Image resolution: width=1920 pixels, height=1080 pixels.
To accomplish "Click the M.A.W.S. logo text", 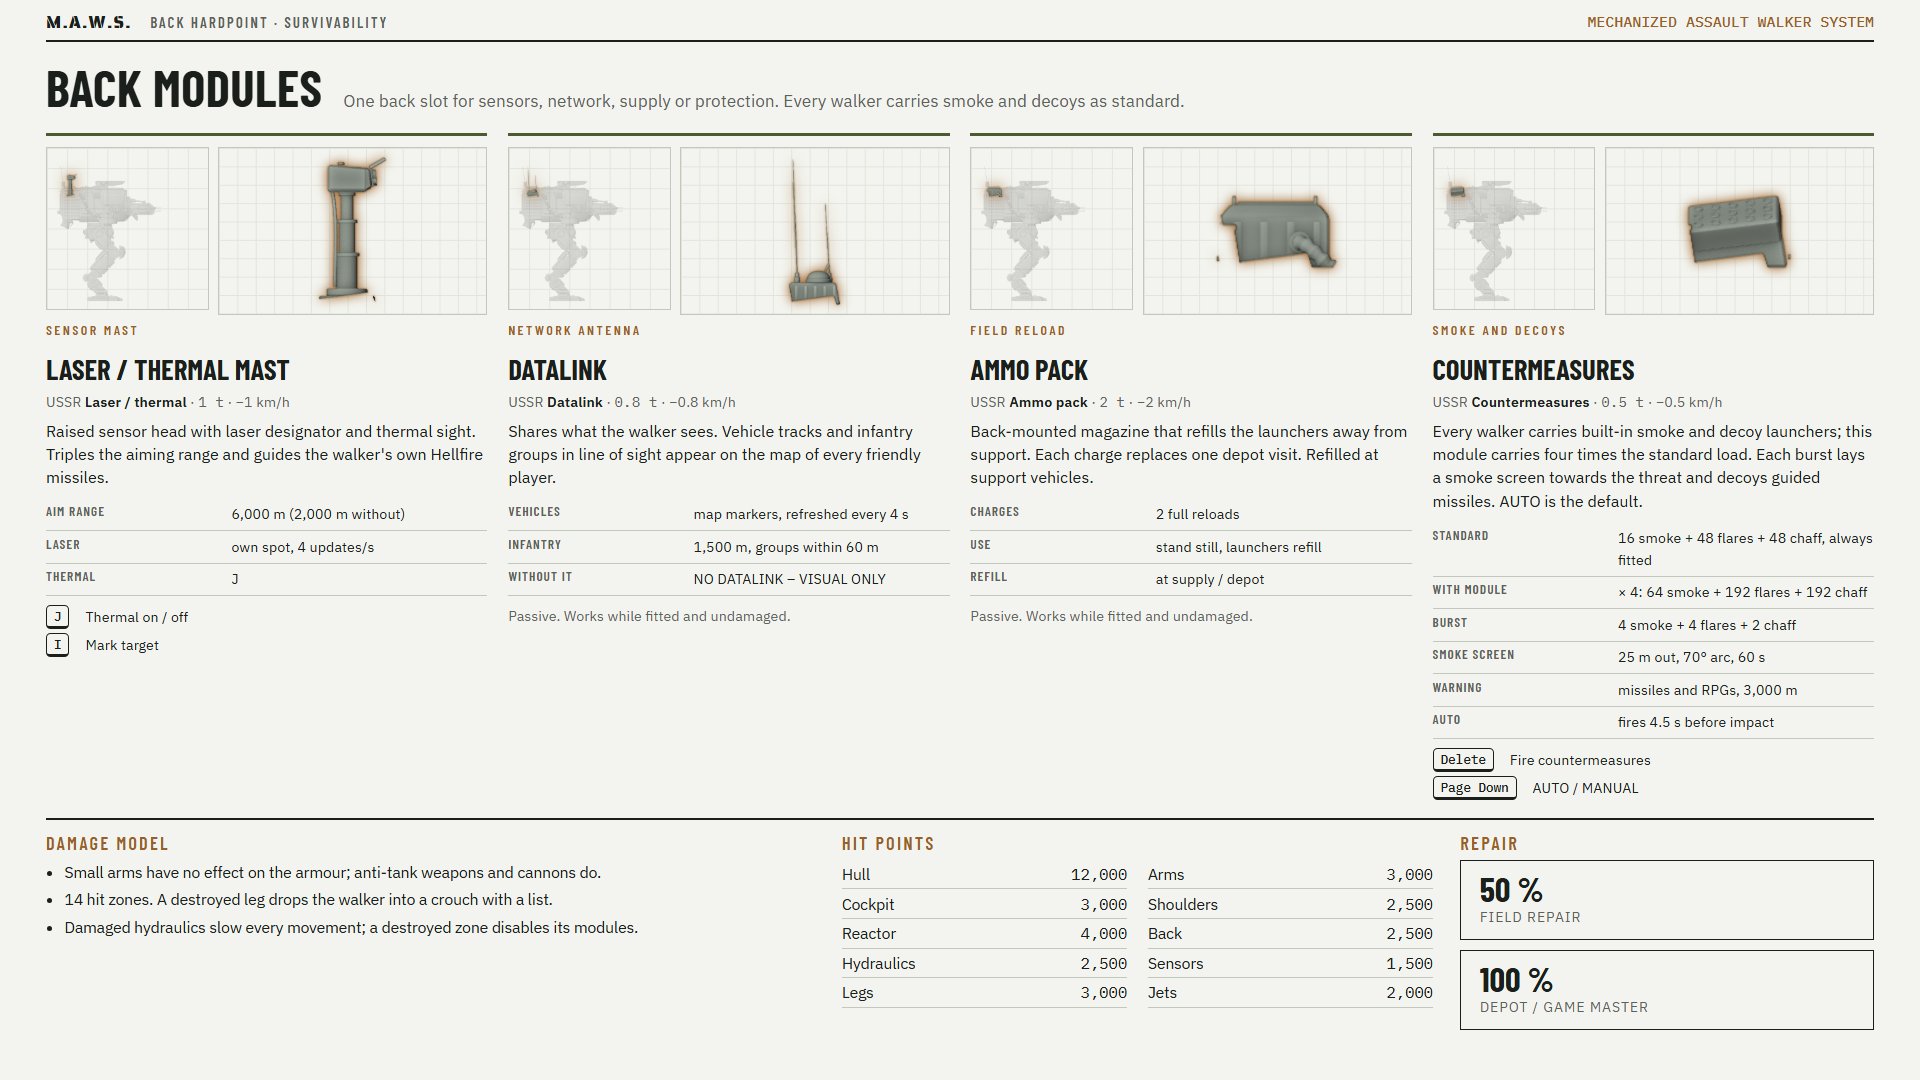I will point(88,22).
